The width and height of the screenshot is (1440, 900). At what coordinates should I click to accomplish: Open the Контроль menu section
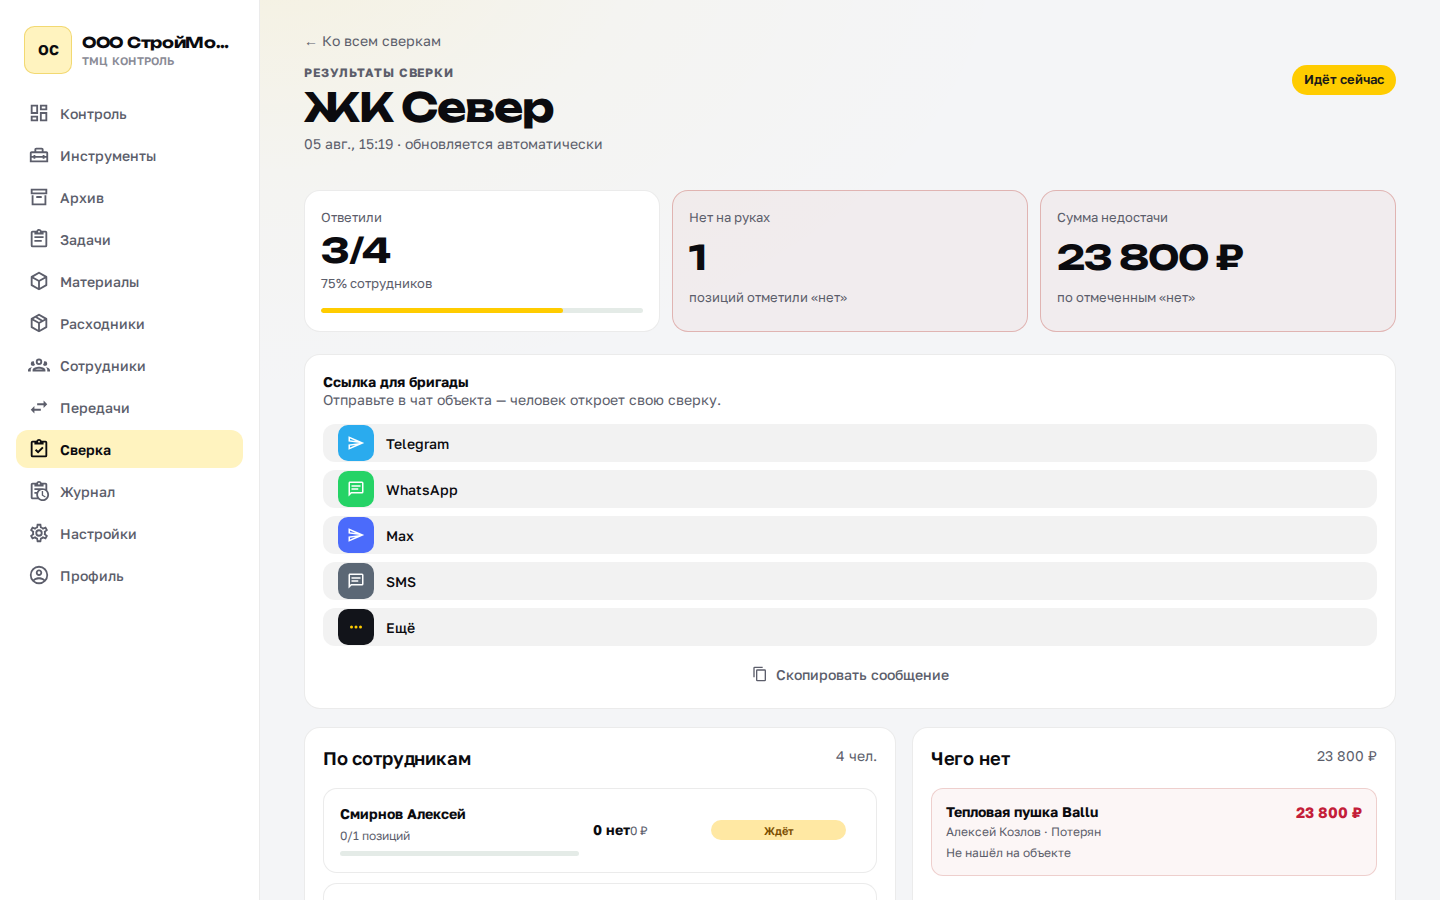129,113
